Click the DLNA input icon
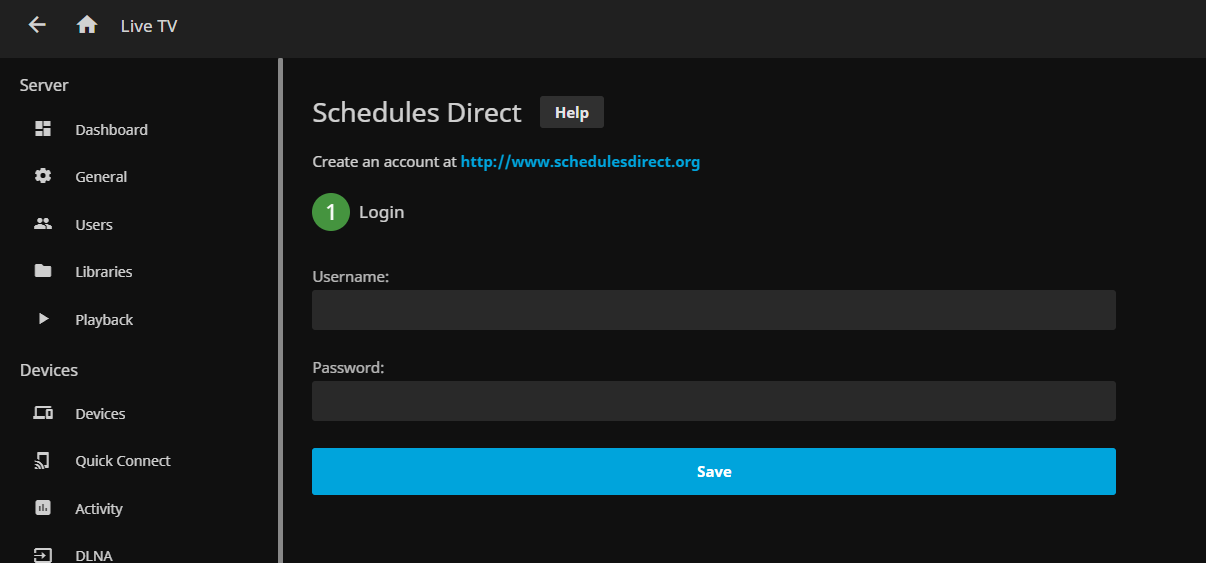 43,555
